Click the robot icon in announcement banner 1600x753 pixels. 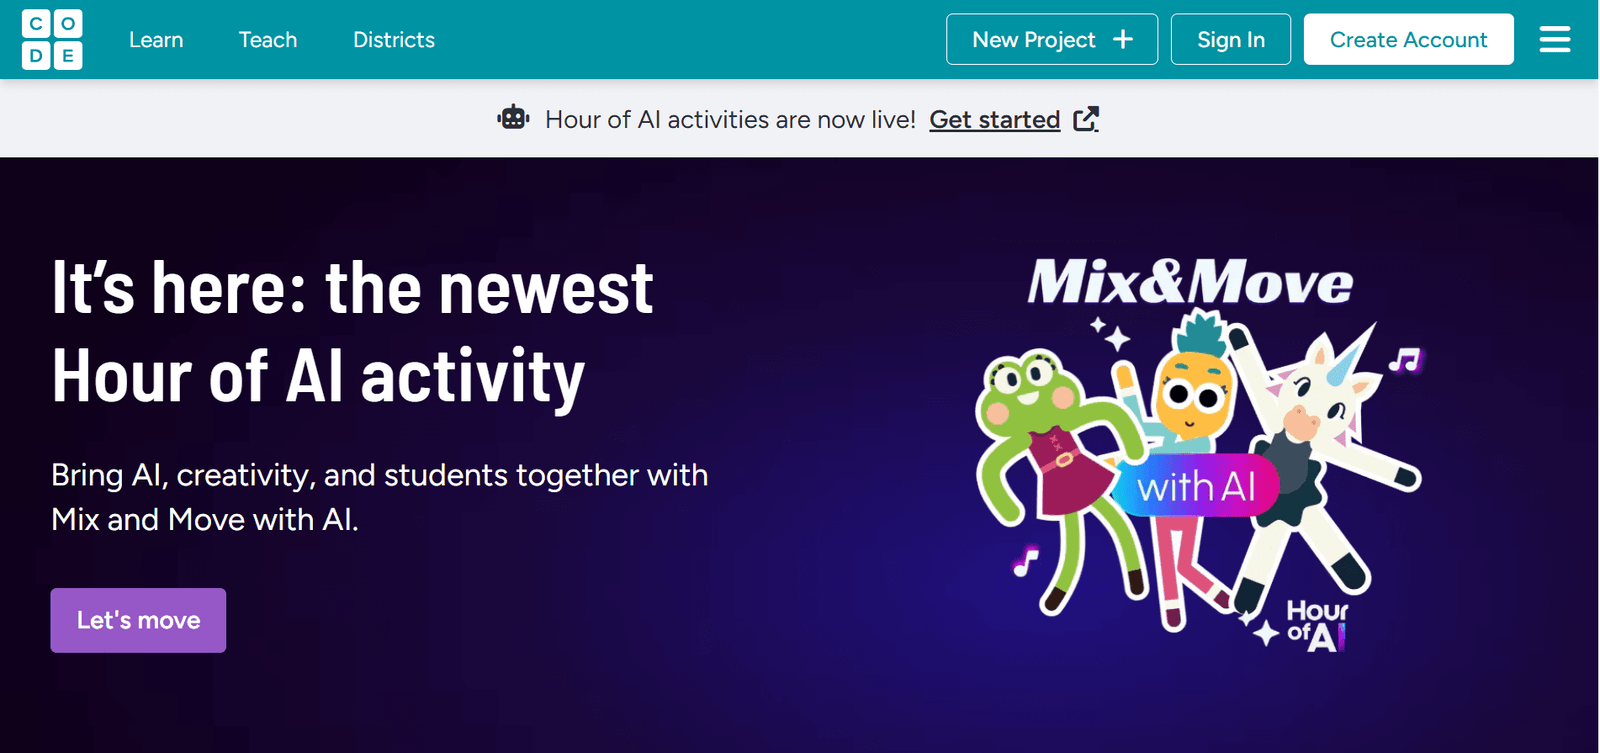(513, 118)
